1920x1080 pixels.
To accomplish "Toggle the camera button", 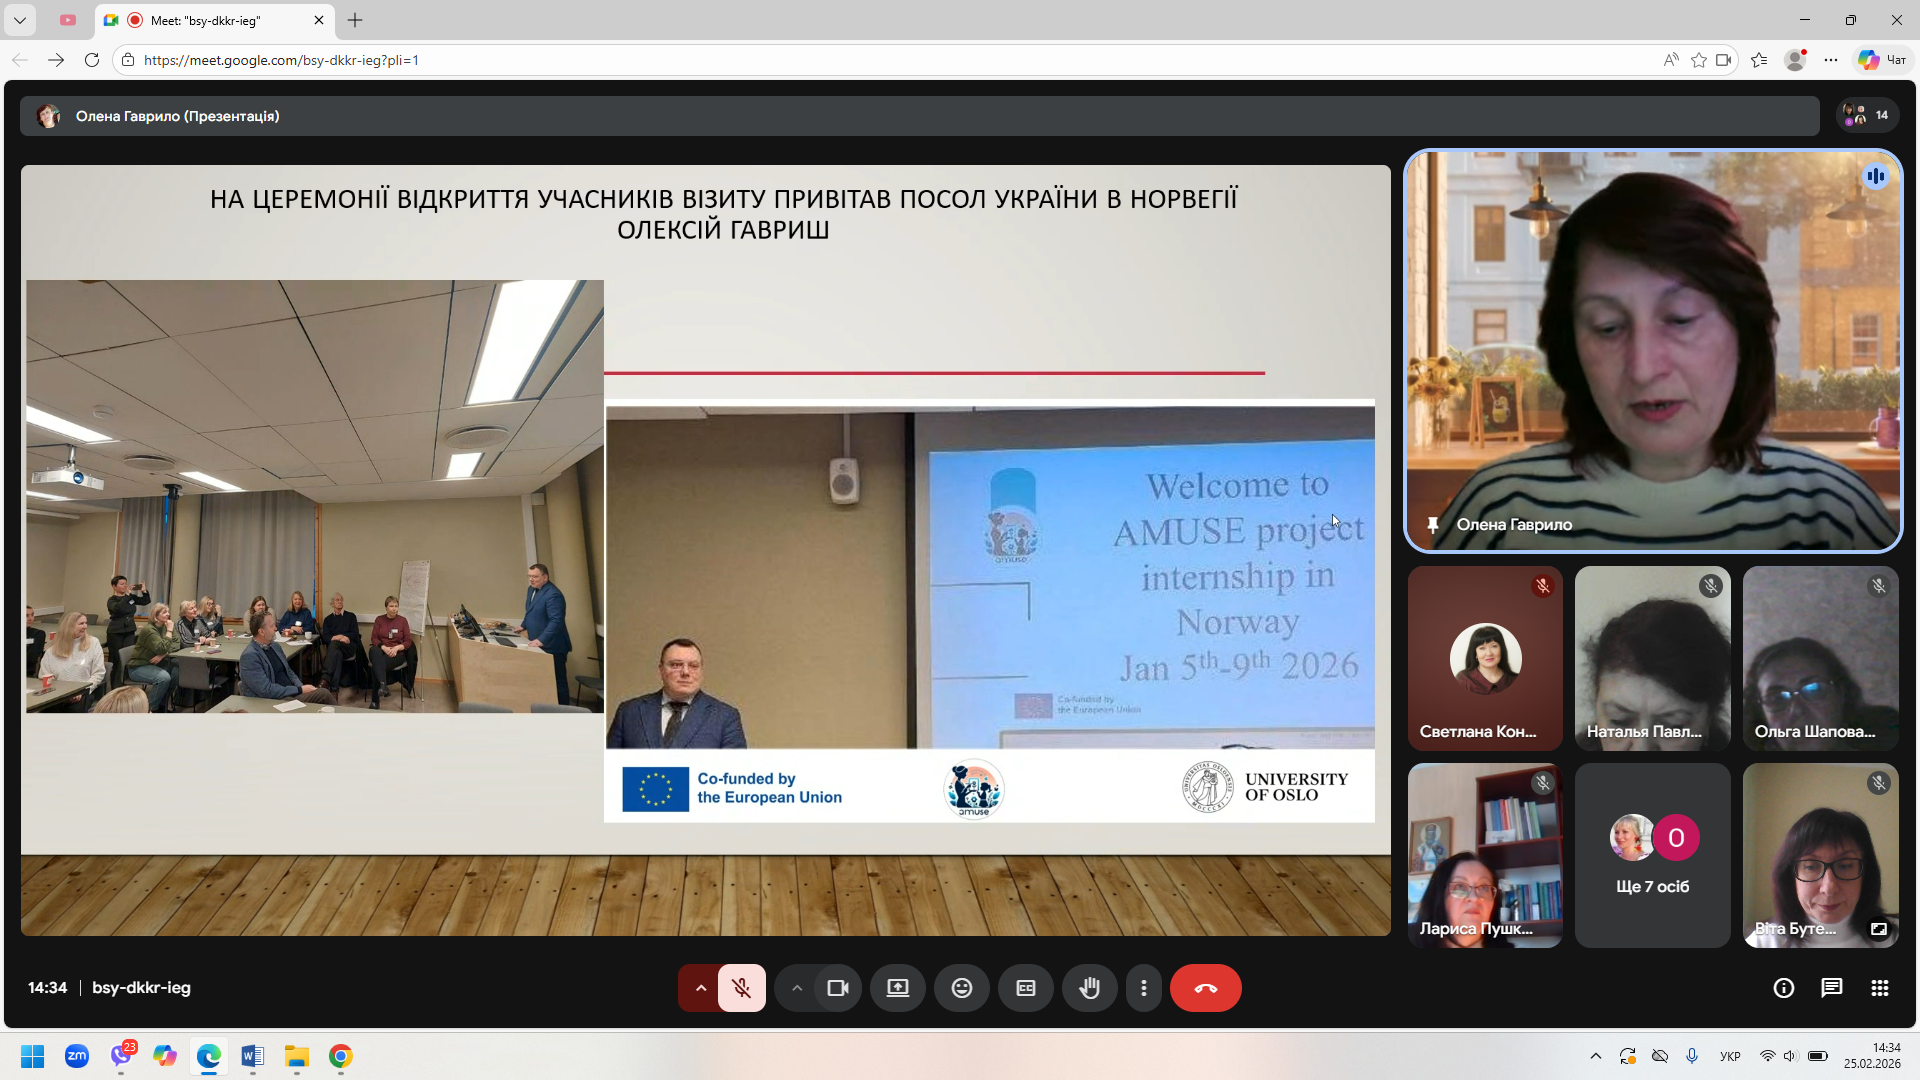I will click(x=837, y=988).
